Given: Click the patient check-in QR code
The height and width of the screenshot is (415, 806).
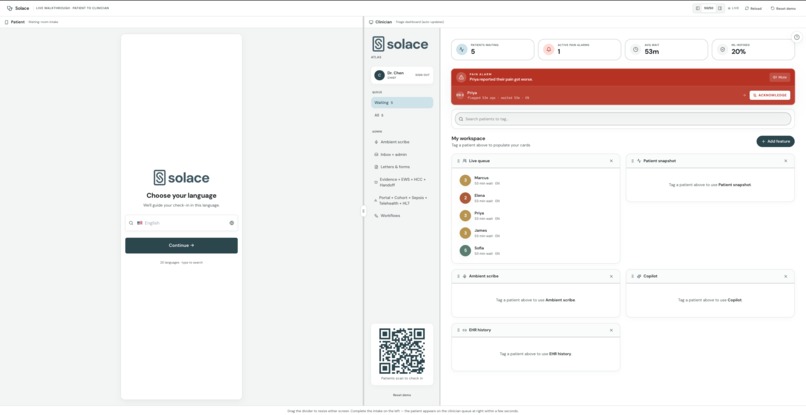Looking at the screenshot, I should (x=402, y=351).
